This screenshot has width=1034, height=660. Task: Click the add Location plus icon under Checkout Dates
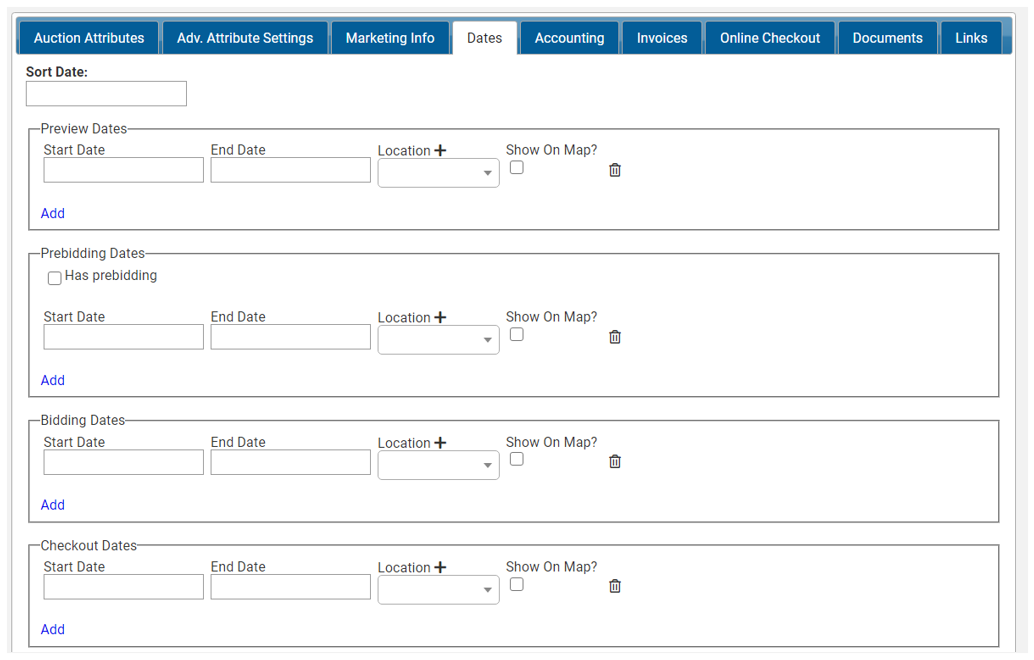point(441,566)
